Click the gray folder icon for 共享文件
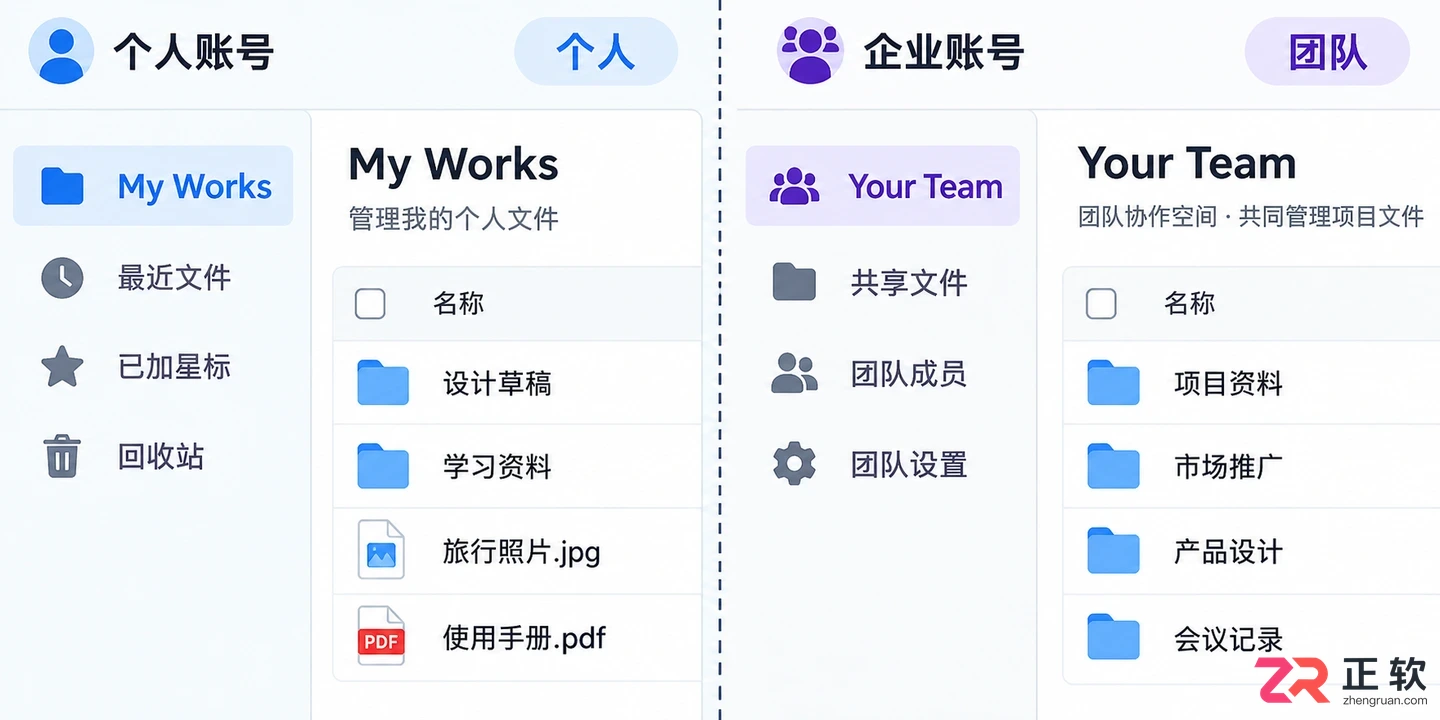Image resolution: width=1440 pixels, height=720 pixels. coord(794,282)
